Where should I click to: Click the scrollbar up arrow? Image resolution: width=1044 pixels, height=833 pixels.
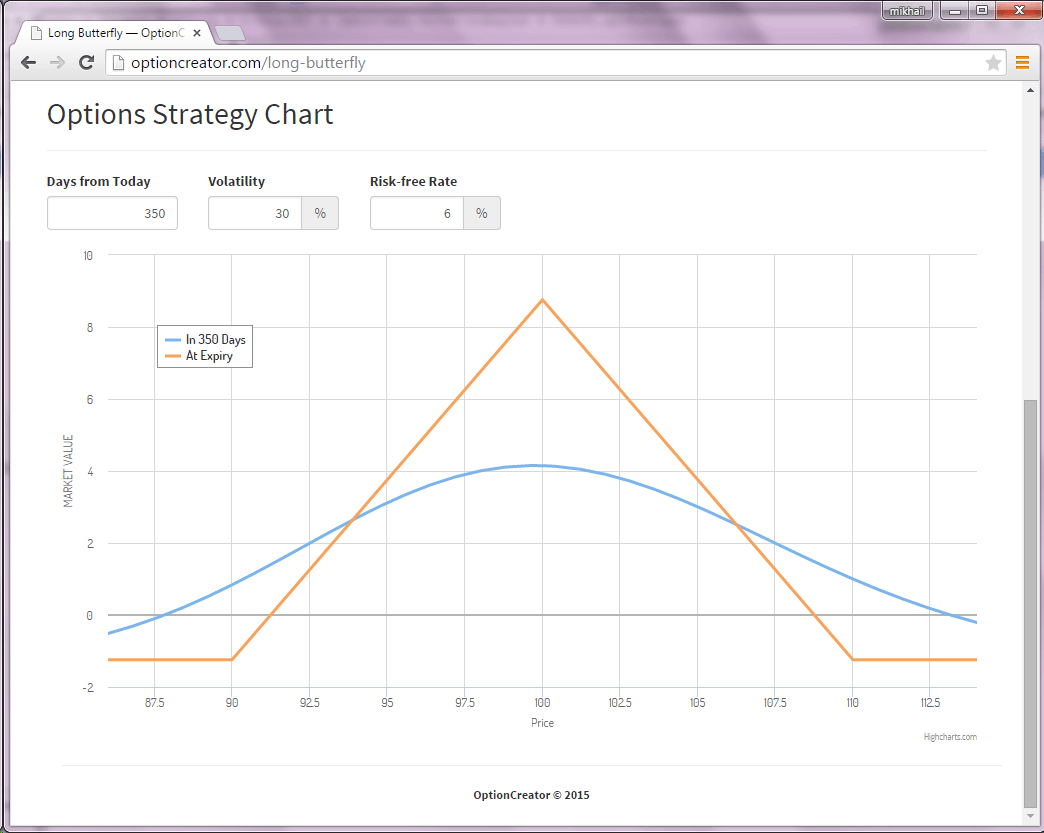pos(1031,91)
